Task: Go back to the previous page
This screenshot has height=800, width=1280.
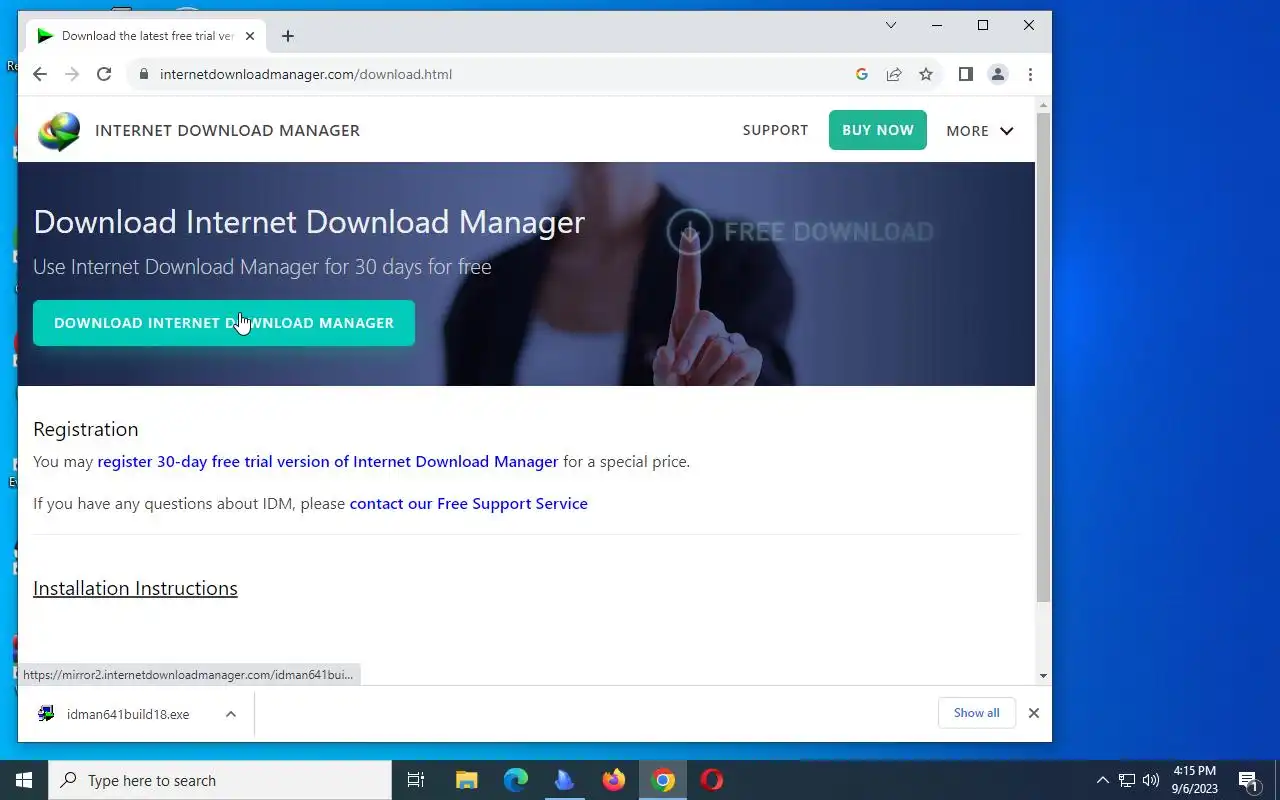Action: point(40,74)
